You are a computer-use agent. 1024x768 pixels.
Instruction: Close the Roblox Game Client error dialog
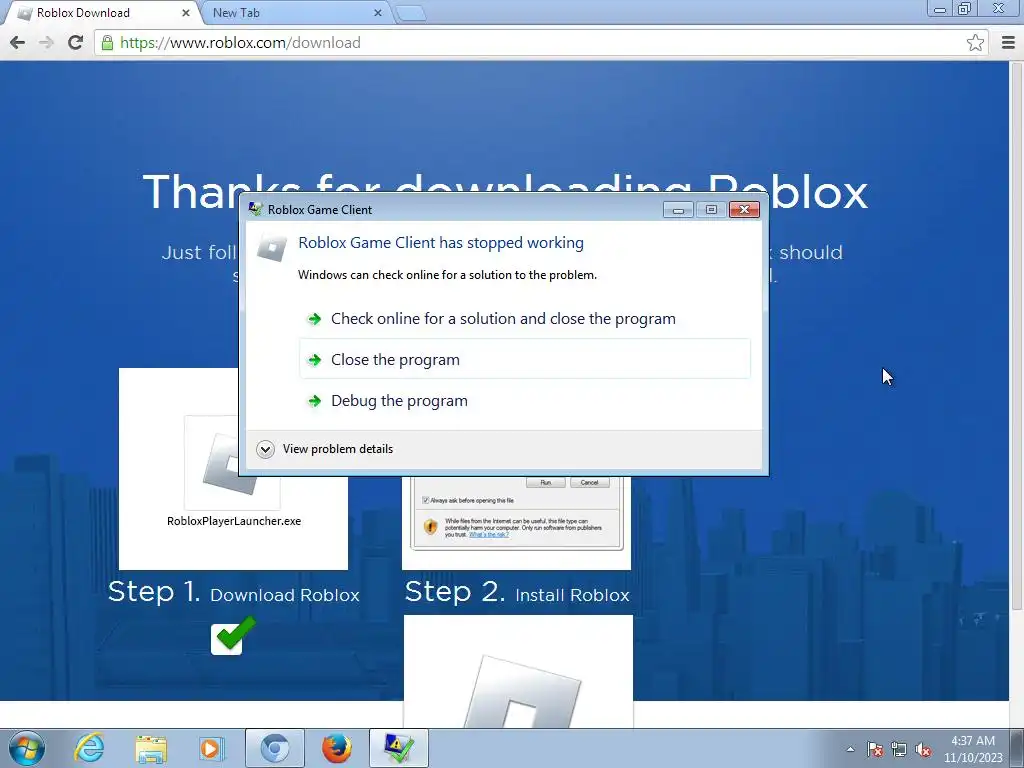click(x=744, y=209)
